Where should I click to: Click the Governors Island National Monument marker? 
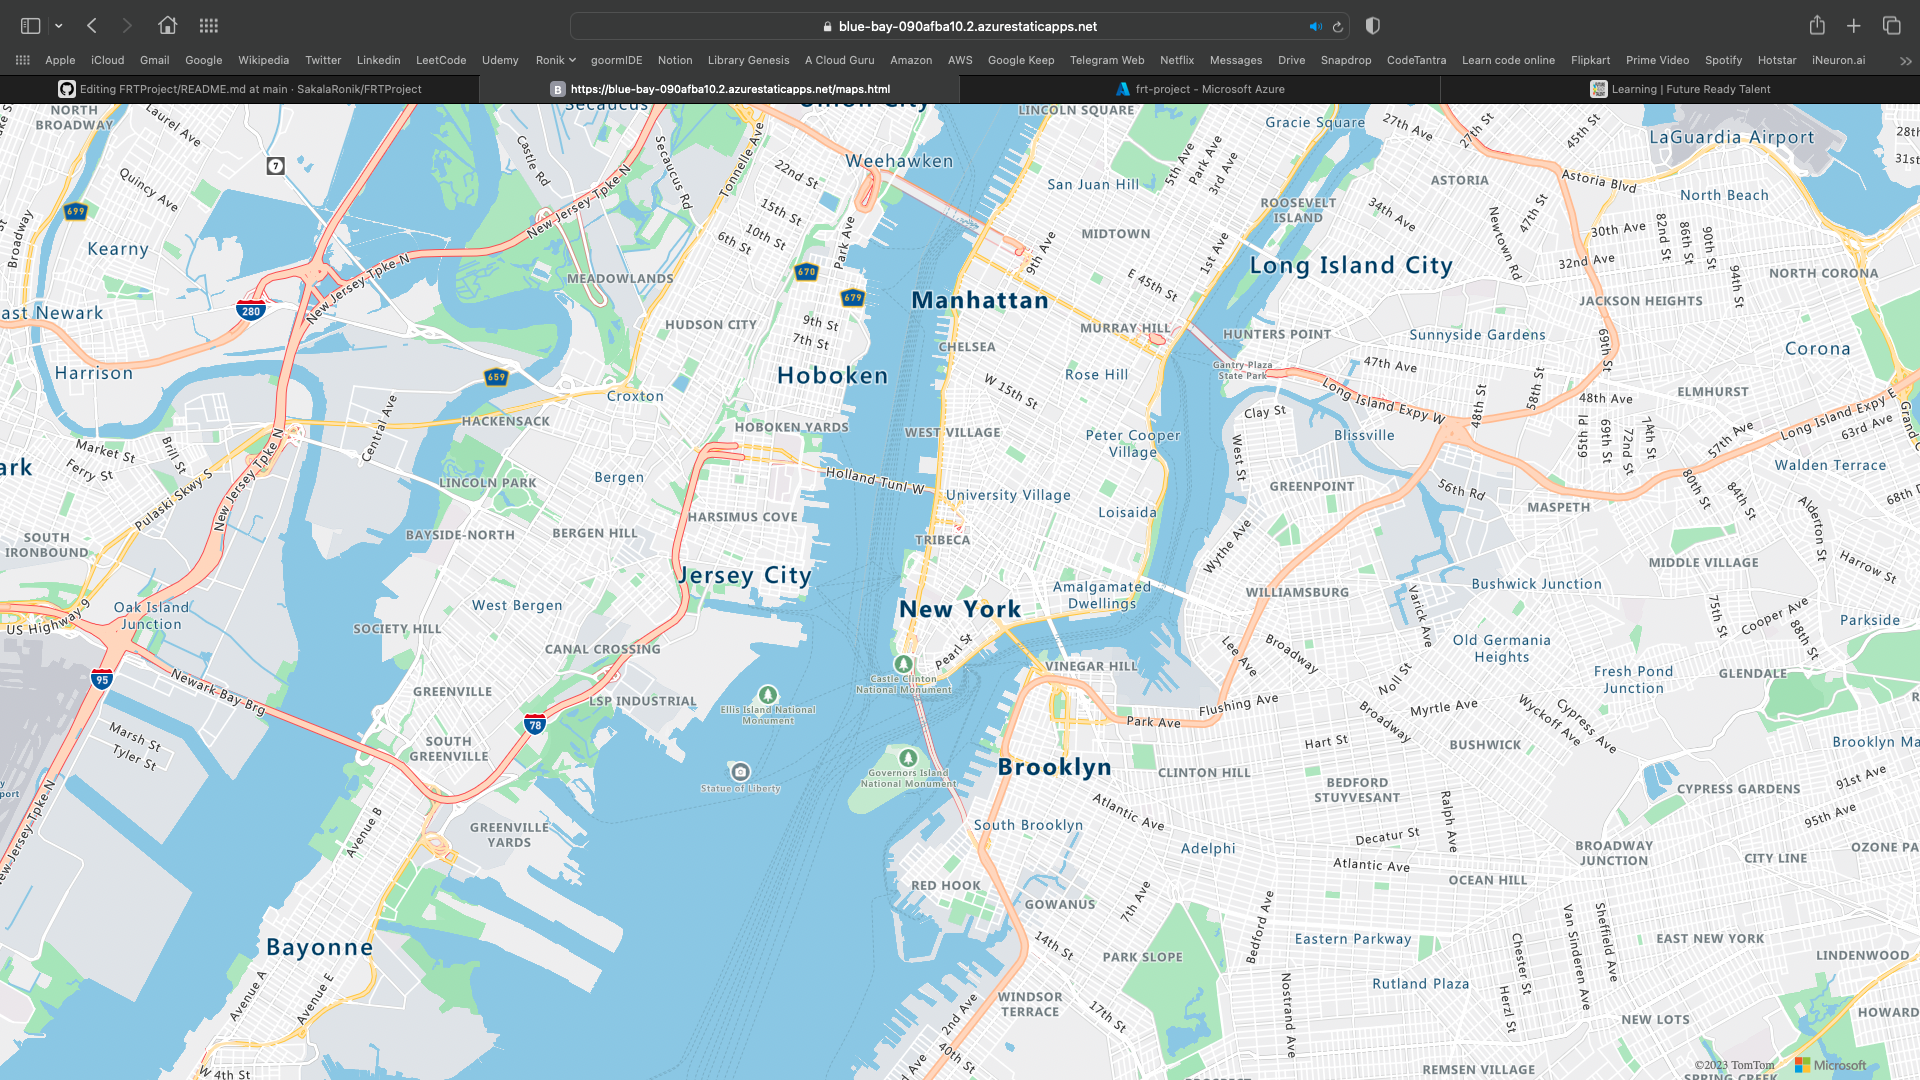(908, 758)
